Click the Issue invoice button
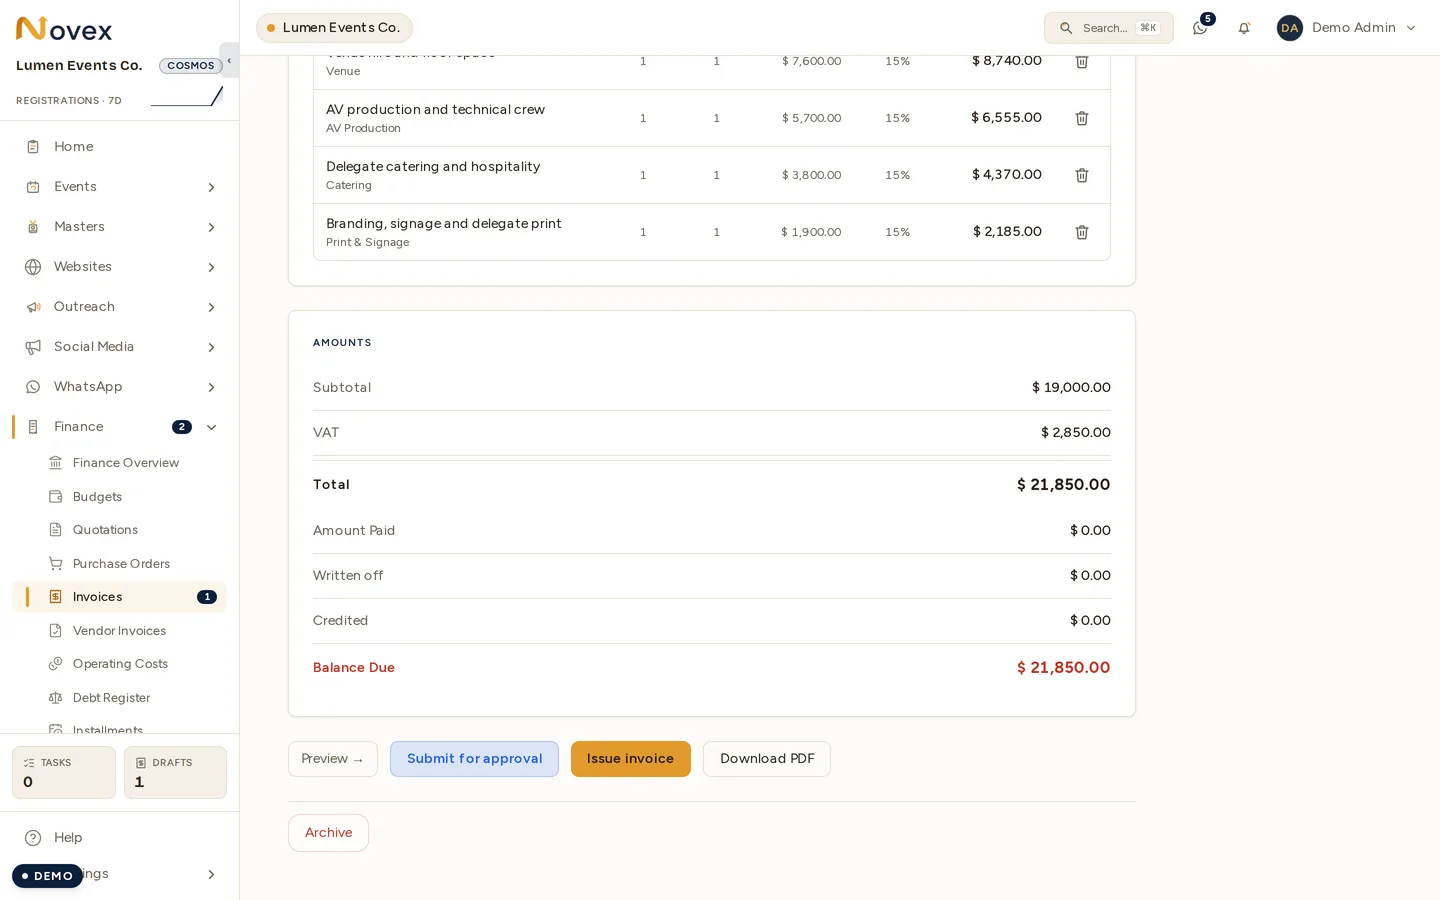The height and width of the screenshot is (900, 1440). 630,759
